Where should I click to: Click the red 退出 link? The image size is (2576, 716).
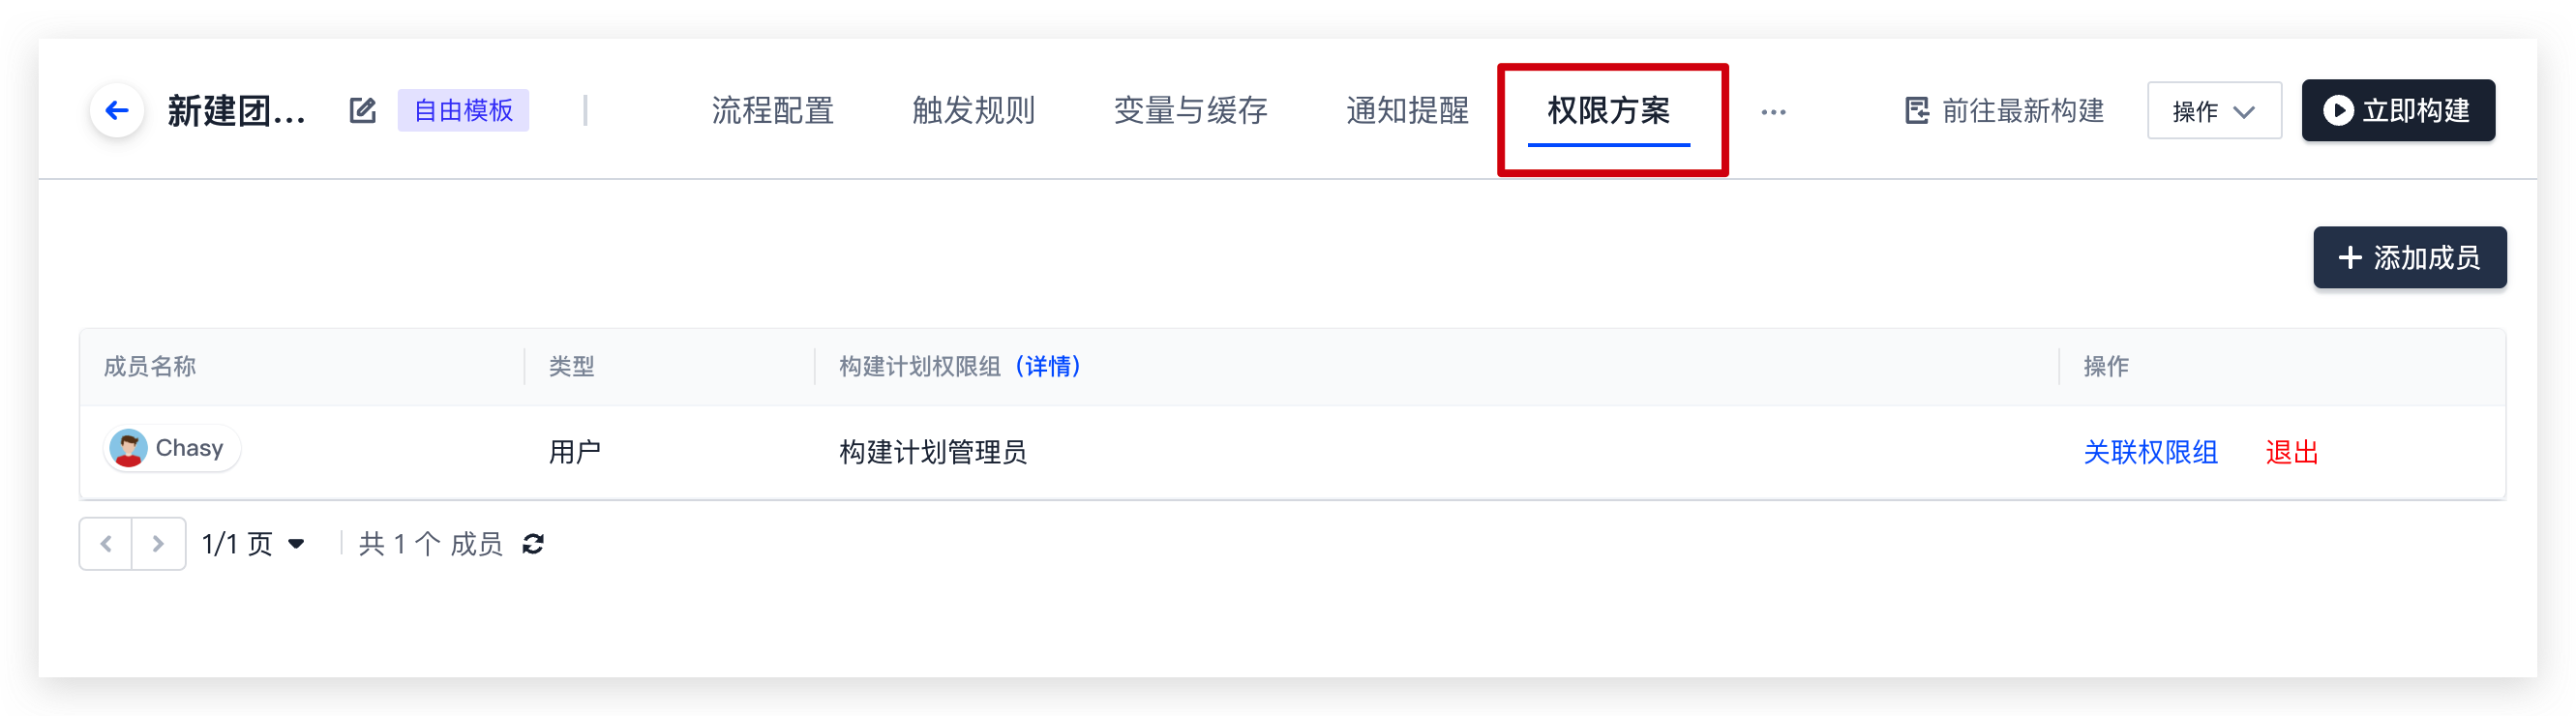click(x=2291, y=453)
